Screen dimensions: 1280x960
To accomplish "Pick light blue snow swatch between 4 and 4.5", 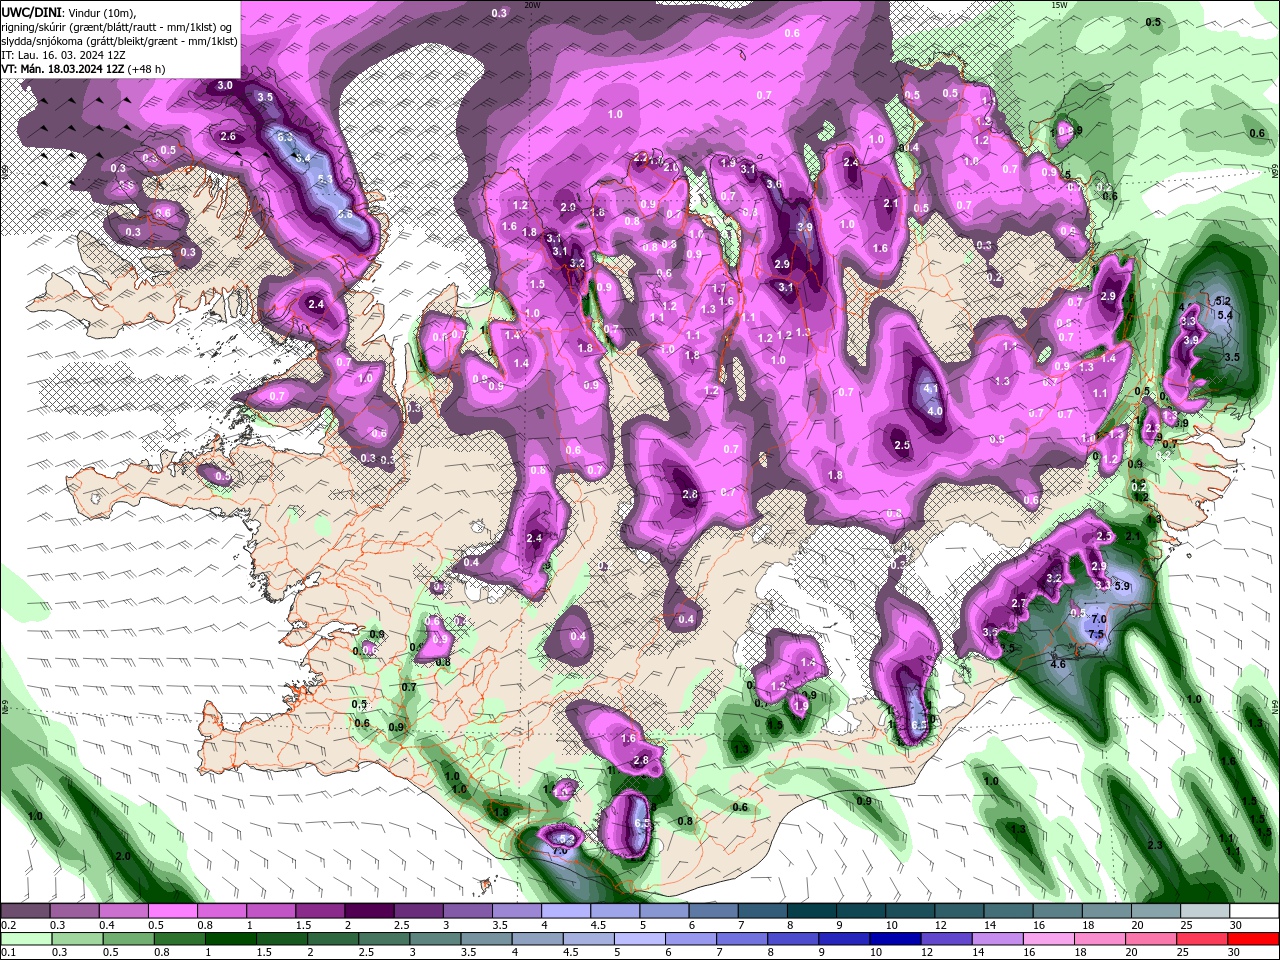I will point(566,911).
